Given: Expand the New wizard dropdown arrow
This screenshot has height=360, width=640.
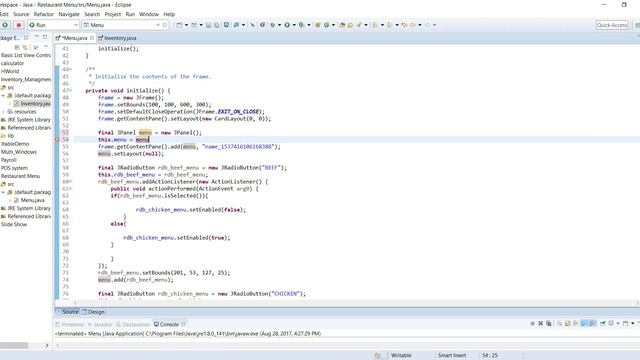Looking at the screenshot, I should pos(186,25).
